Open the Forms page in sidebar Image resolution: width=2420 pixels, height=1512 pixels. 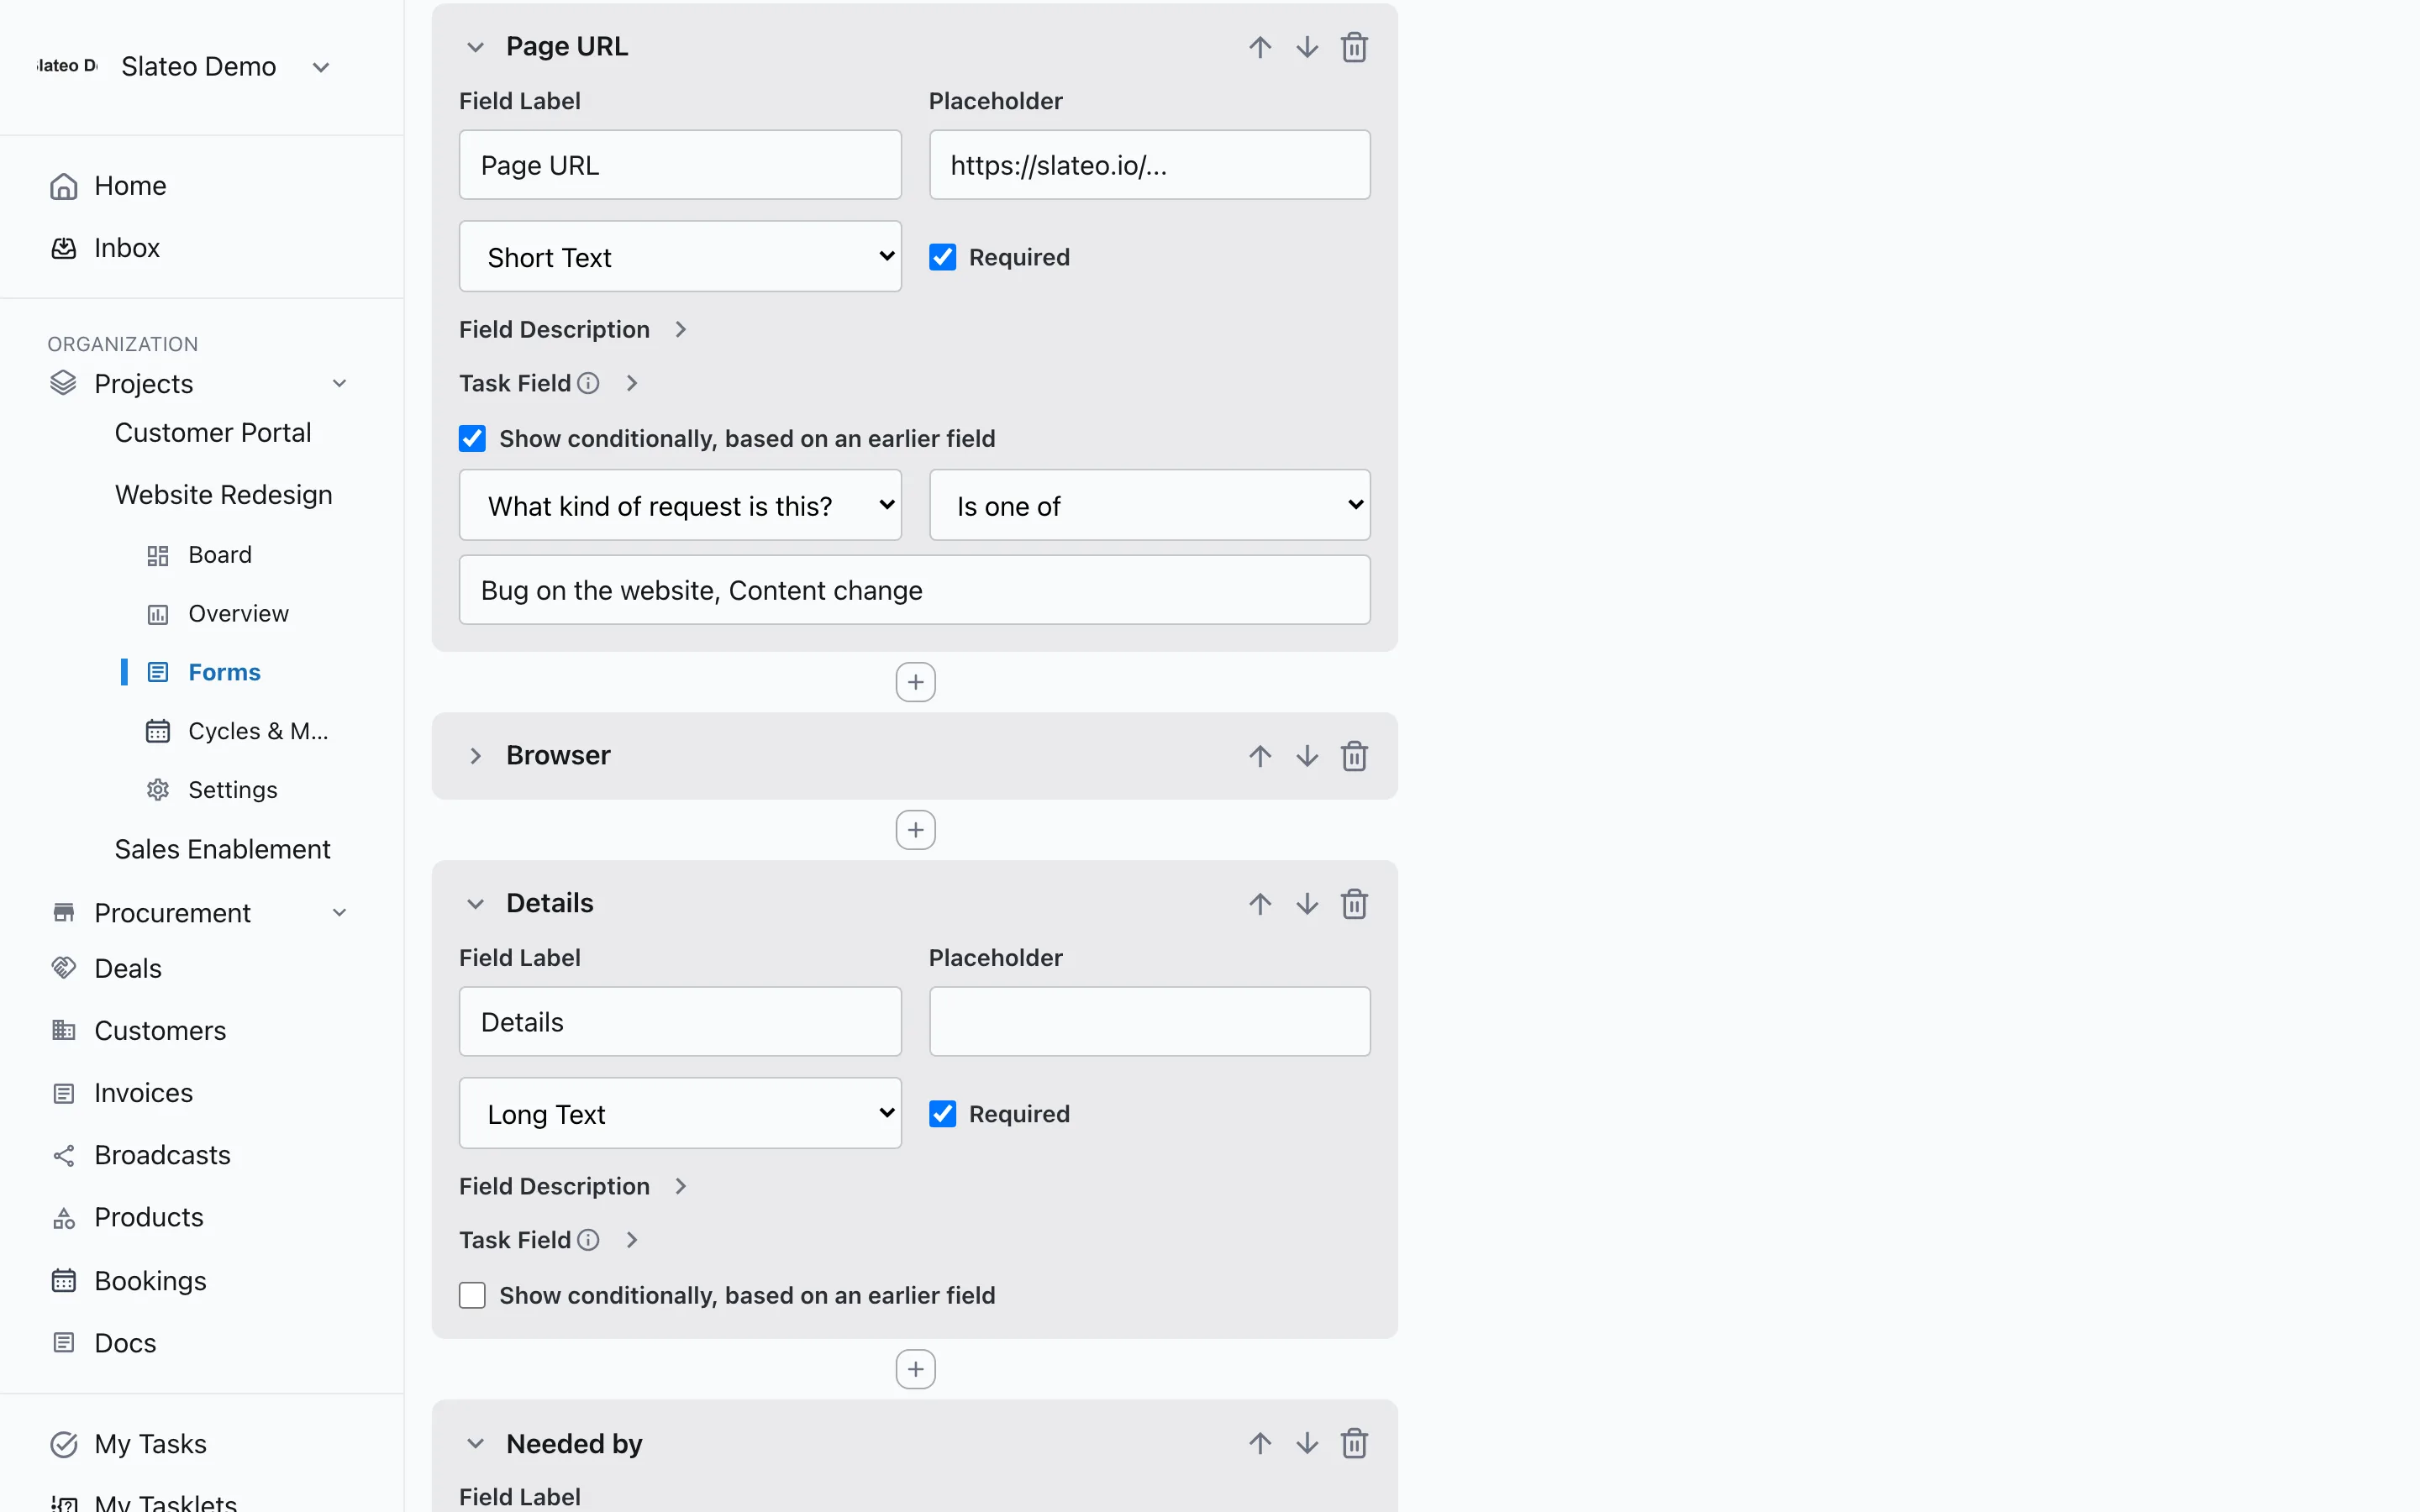[224, 672]
